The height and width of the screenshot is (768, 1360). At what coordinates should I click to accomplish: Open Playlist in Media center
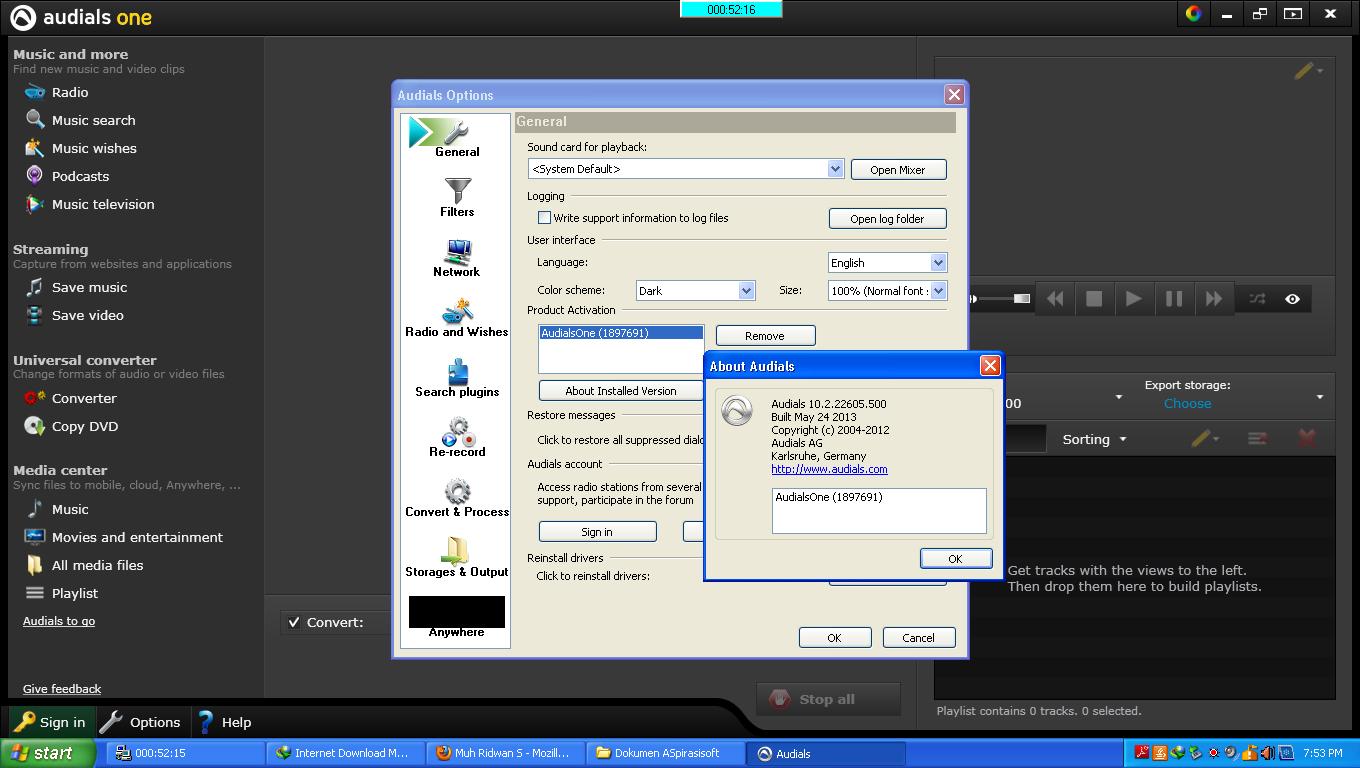coord(62,593)
